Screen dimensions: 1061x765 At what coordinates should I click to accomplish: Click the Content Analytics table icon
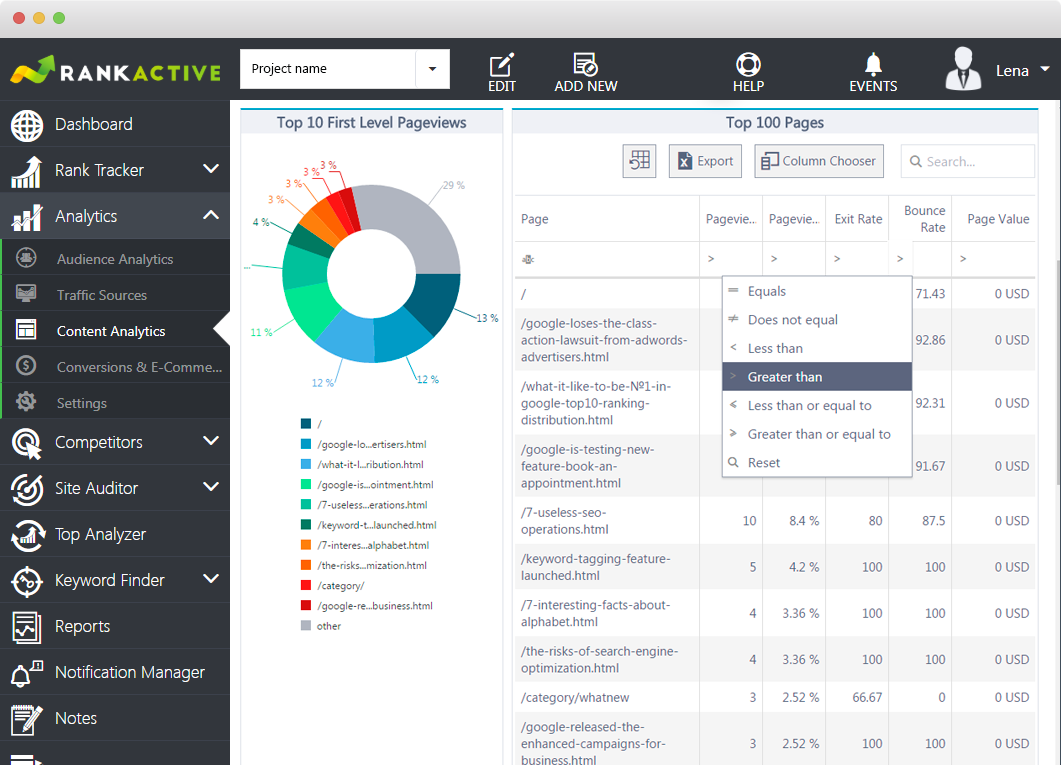(26, 329)
